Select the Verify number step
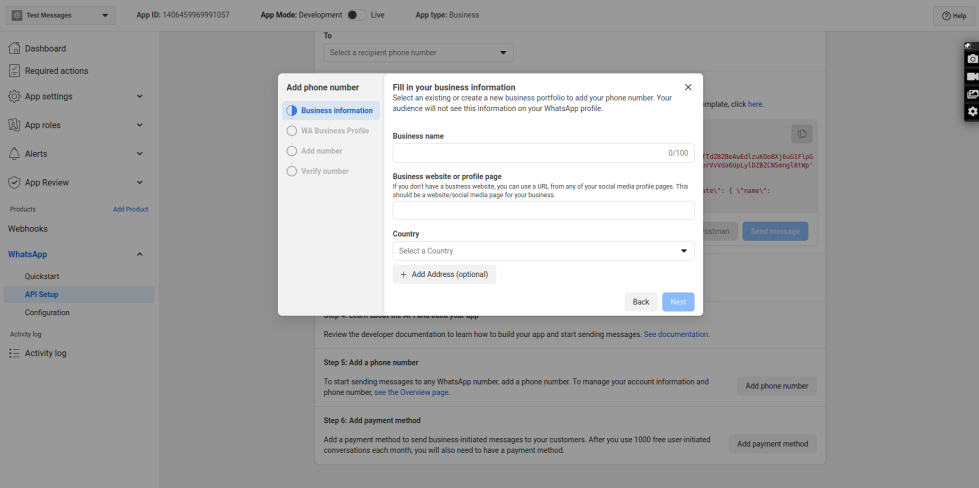The height and width of the screenshot is (488, 979). pos(324,171)
